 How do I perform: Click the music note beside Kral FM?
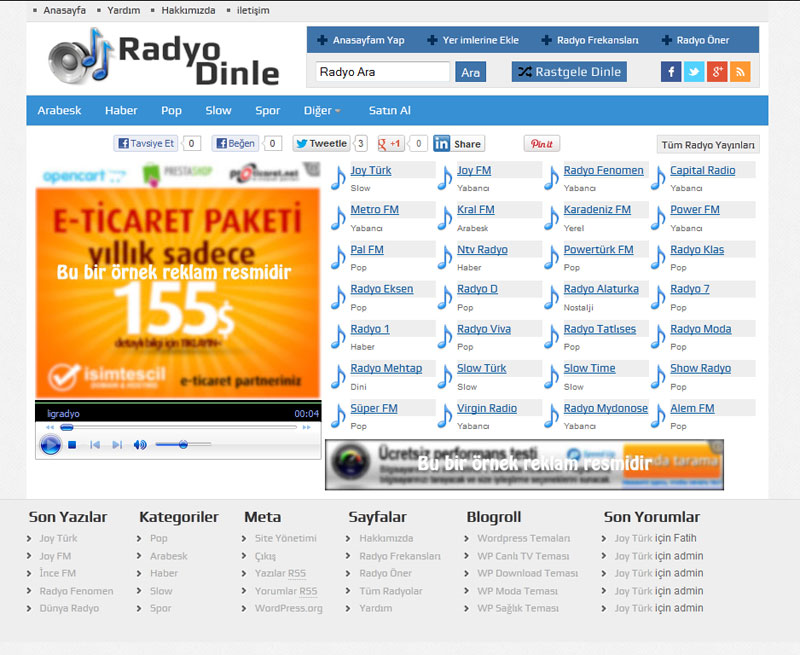[444, 218]
